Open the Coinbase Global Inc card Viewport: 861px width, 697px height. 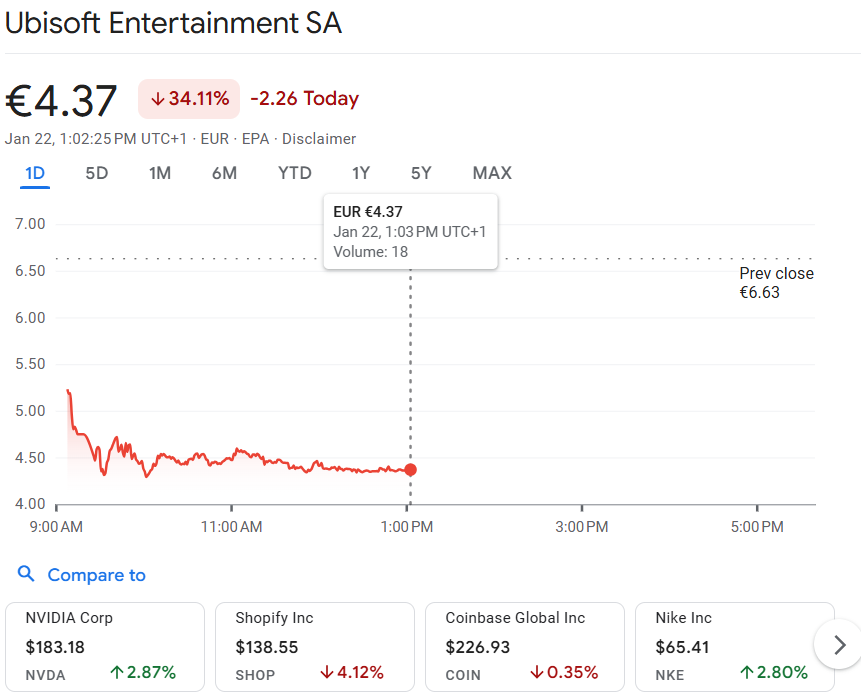[x=524, y=646]
